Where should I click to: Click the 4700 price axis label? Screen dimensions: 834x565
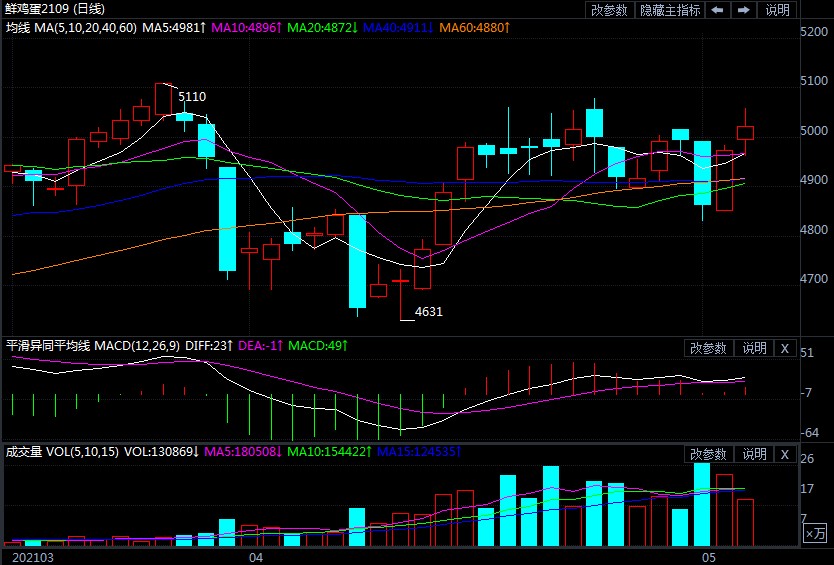pos(814,278)
